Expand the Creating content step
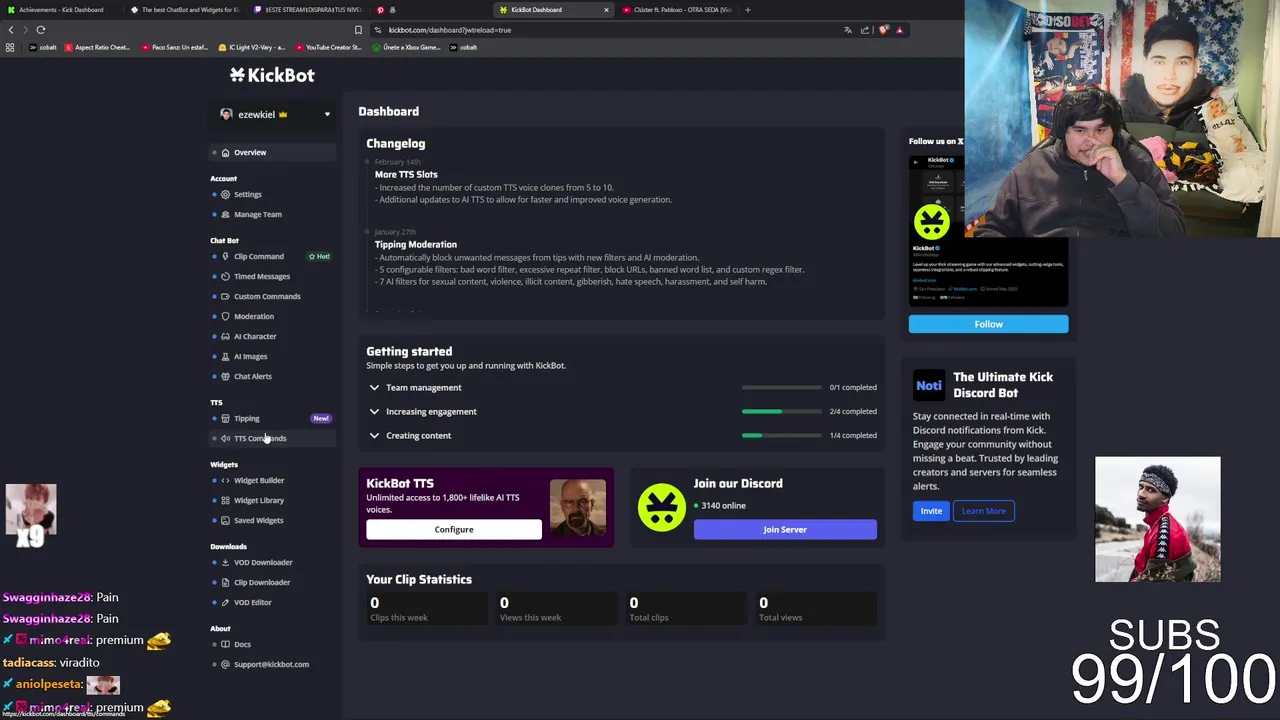1280x720 pixels. click(x=374, y=436)
